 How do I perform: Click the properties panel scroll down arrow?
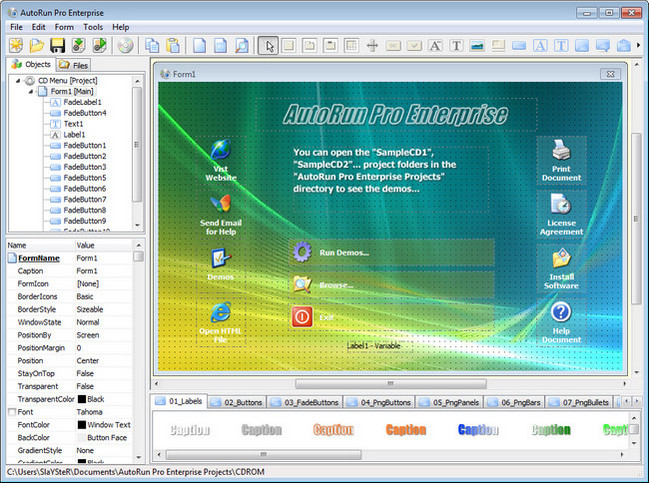coord(139,457)
